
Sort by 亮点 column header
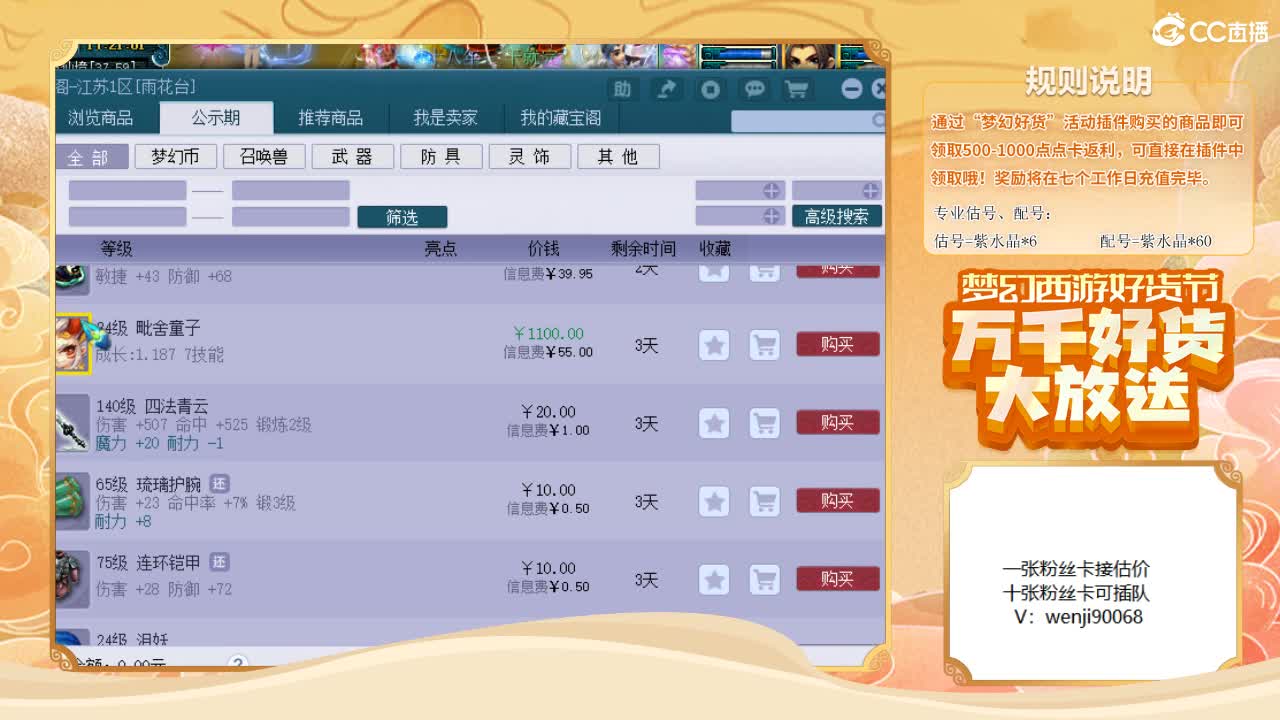441,249
